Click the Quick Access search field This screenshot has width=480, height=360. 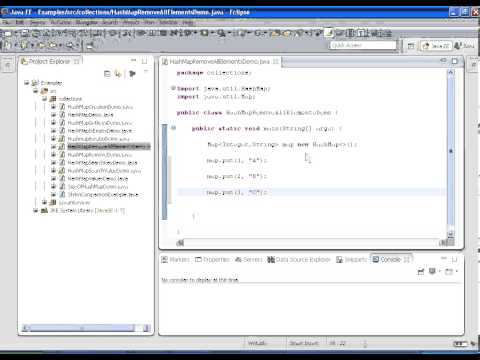[363, 45]
